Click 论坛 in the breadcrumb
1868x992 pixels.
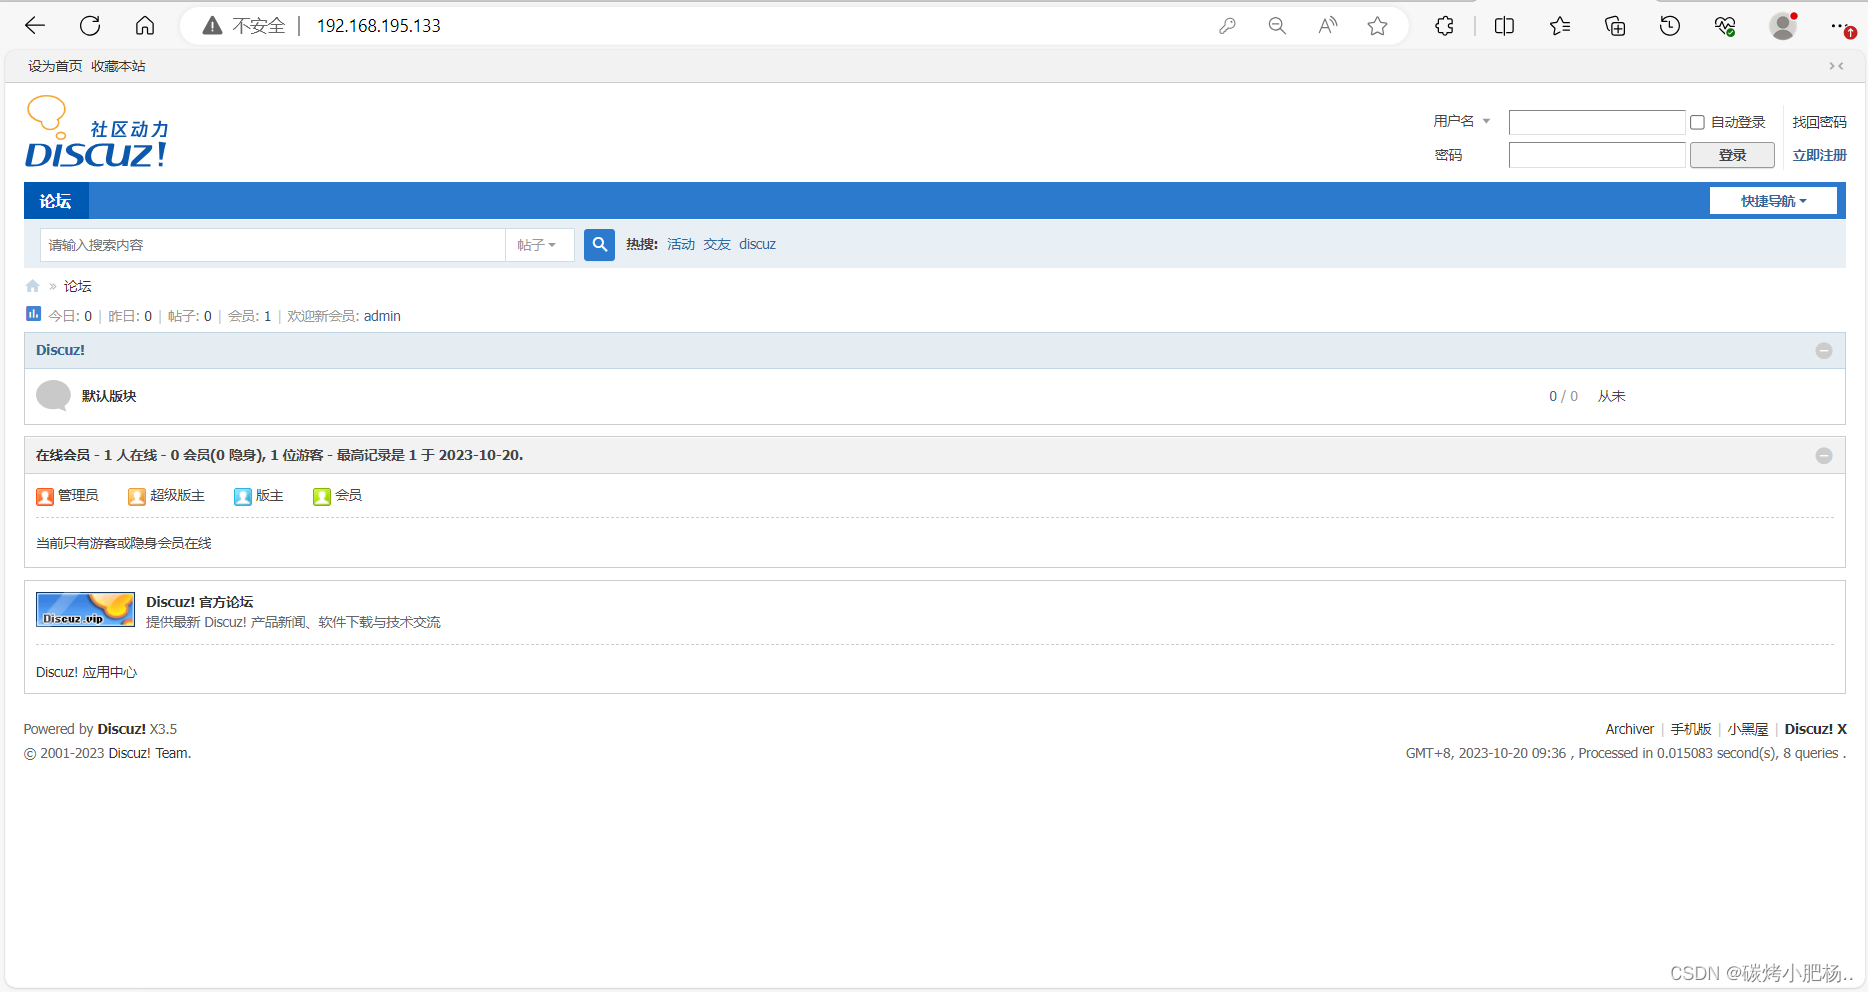pos(77,286)
